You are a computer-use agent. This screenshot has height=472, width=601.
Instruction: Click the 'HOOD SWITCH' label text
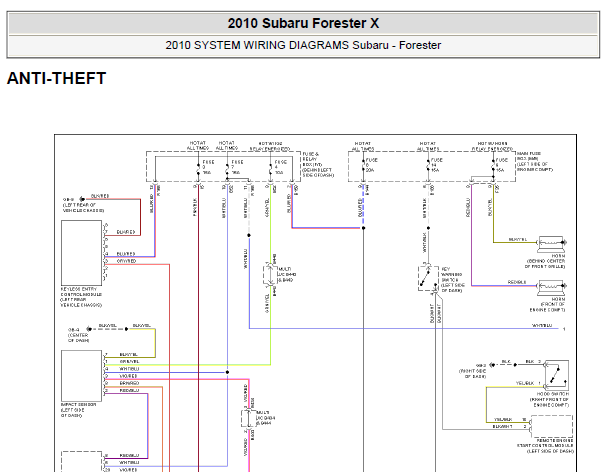tap(553, 394)
